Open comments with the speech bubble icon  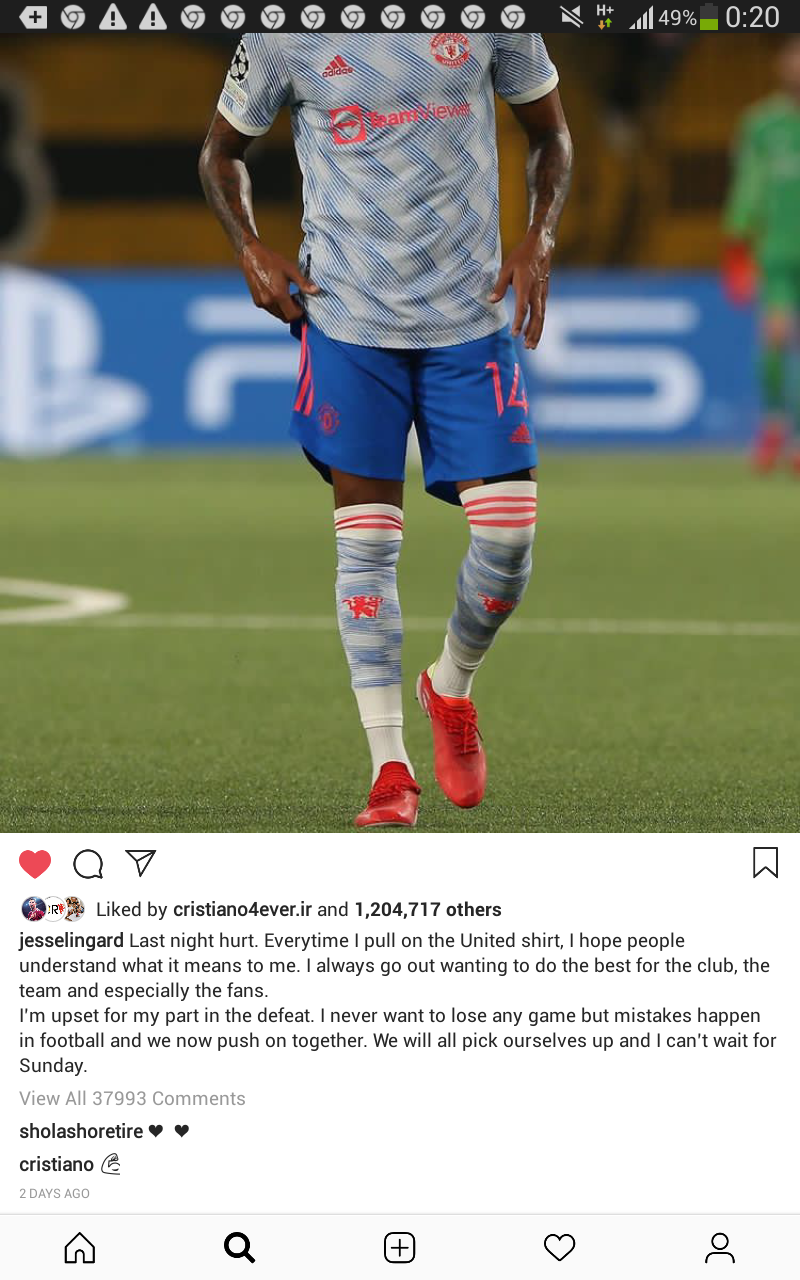(88, 863)
